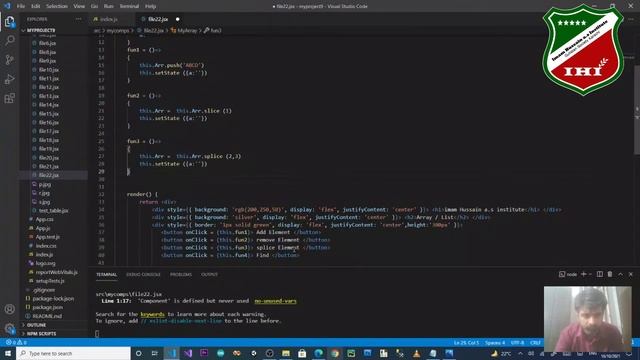Open the Run menu

(x=108, y=6)
